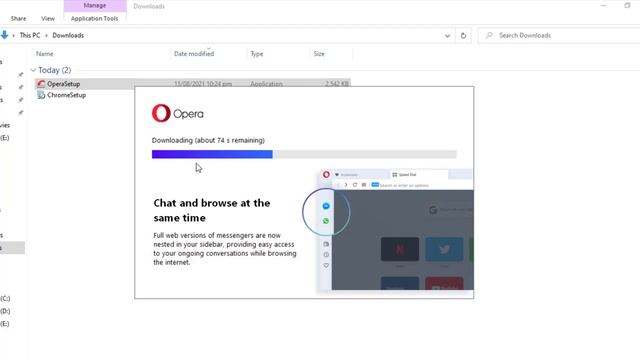The width and height of the screenshot is (640, 360).
Task: Click the Opera logo in installer
Action: point(178,113)
